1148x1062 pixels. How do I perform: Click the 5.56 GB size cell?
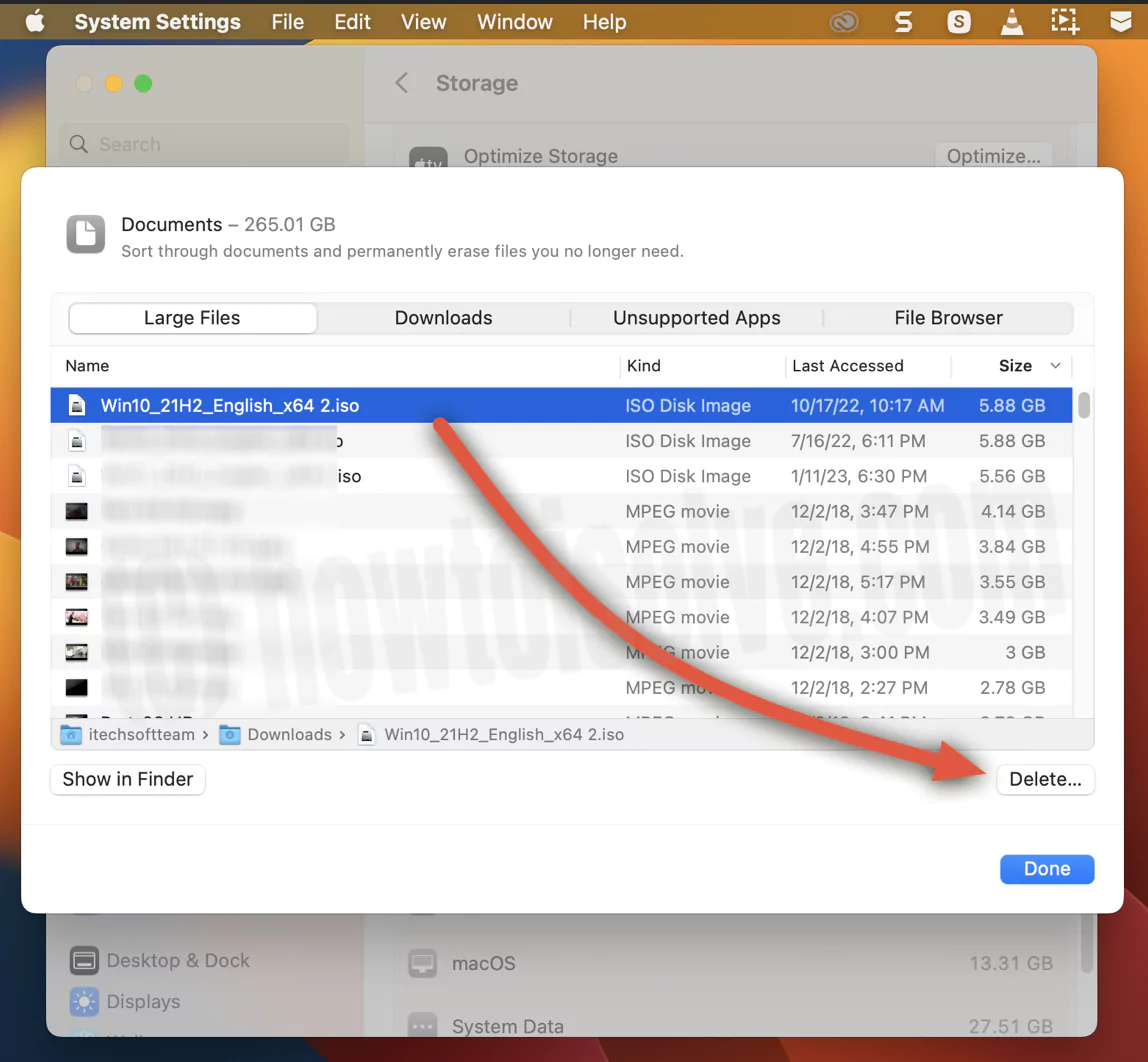tap(1012, 476)
